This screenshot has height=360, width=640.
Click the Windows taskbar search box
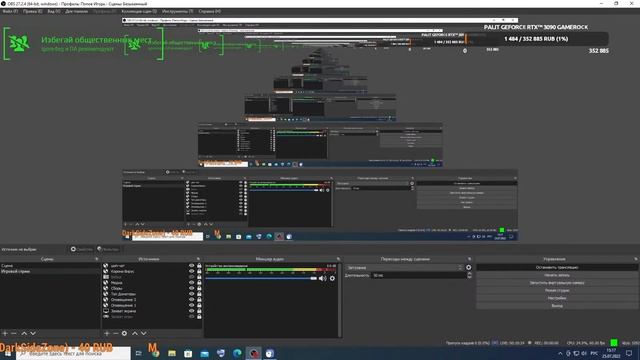(x=73, y=353)
